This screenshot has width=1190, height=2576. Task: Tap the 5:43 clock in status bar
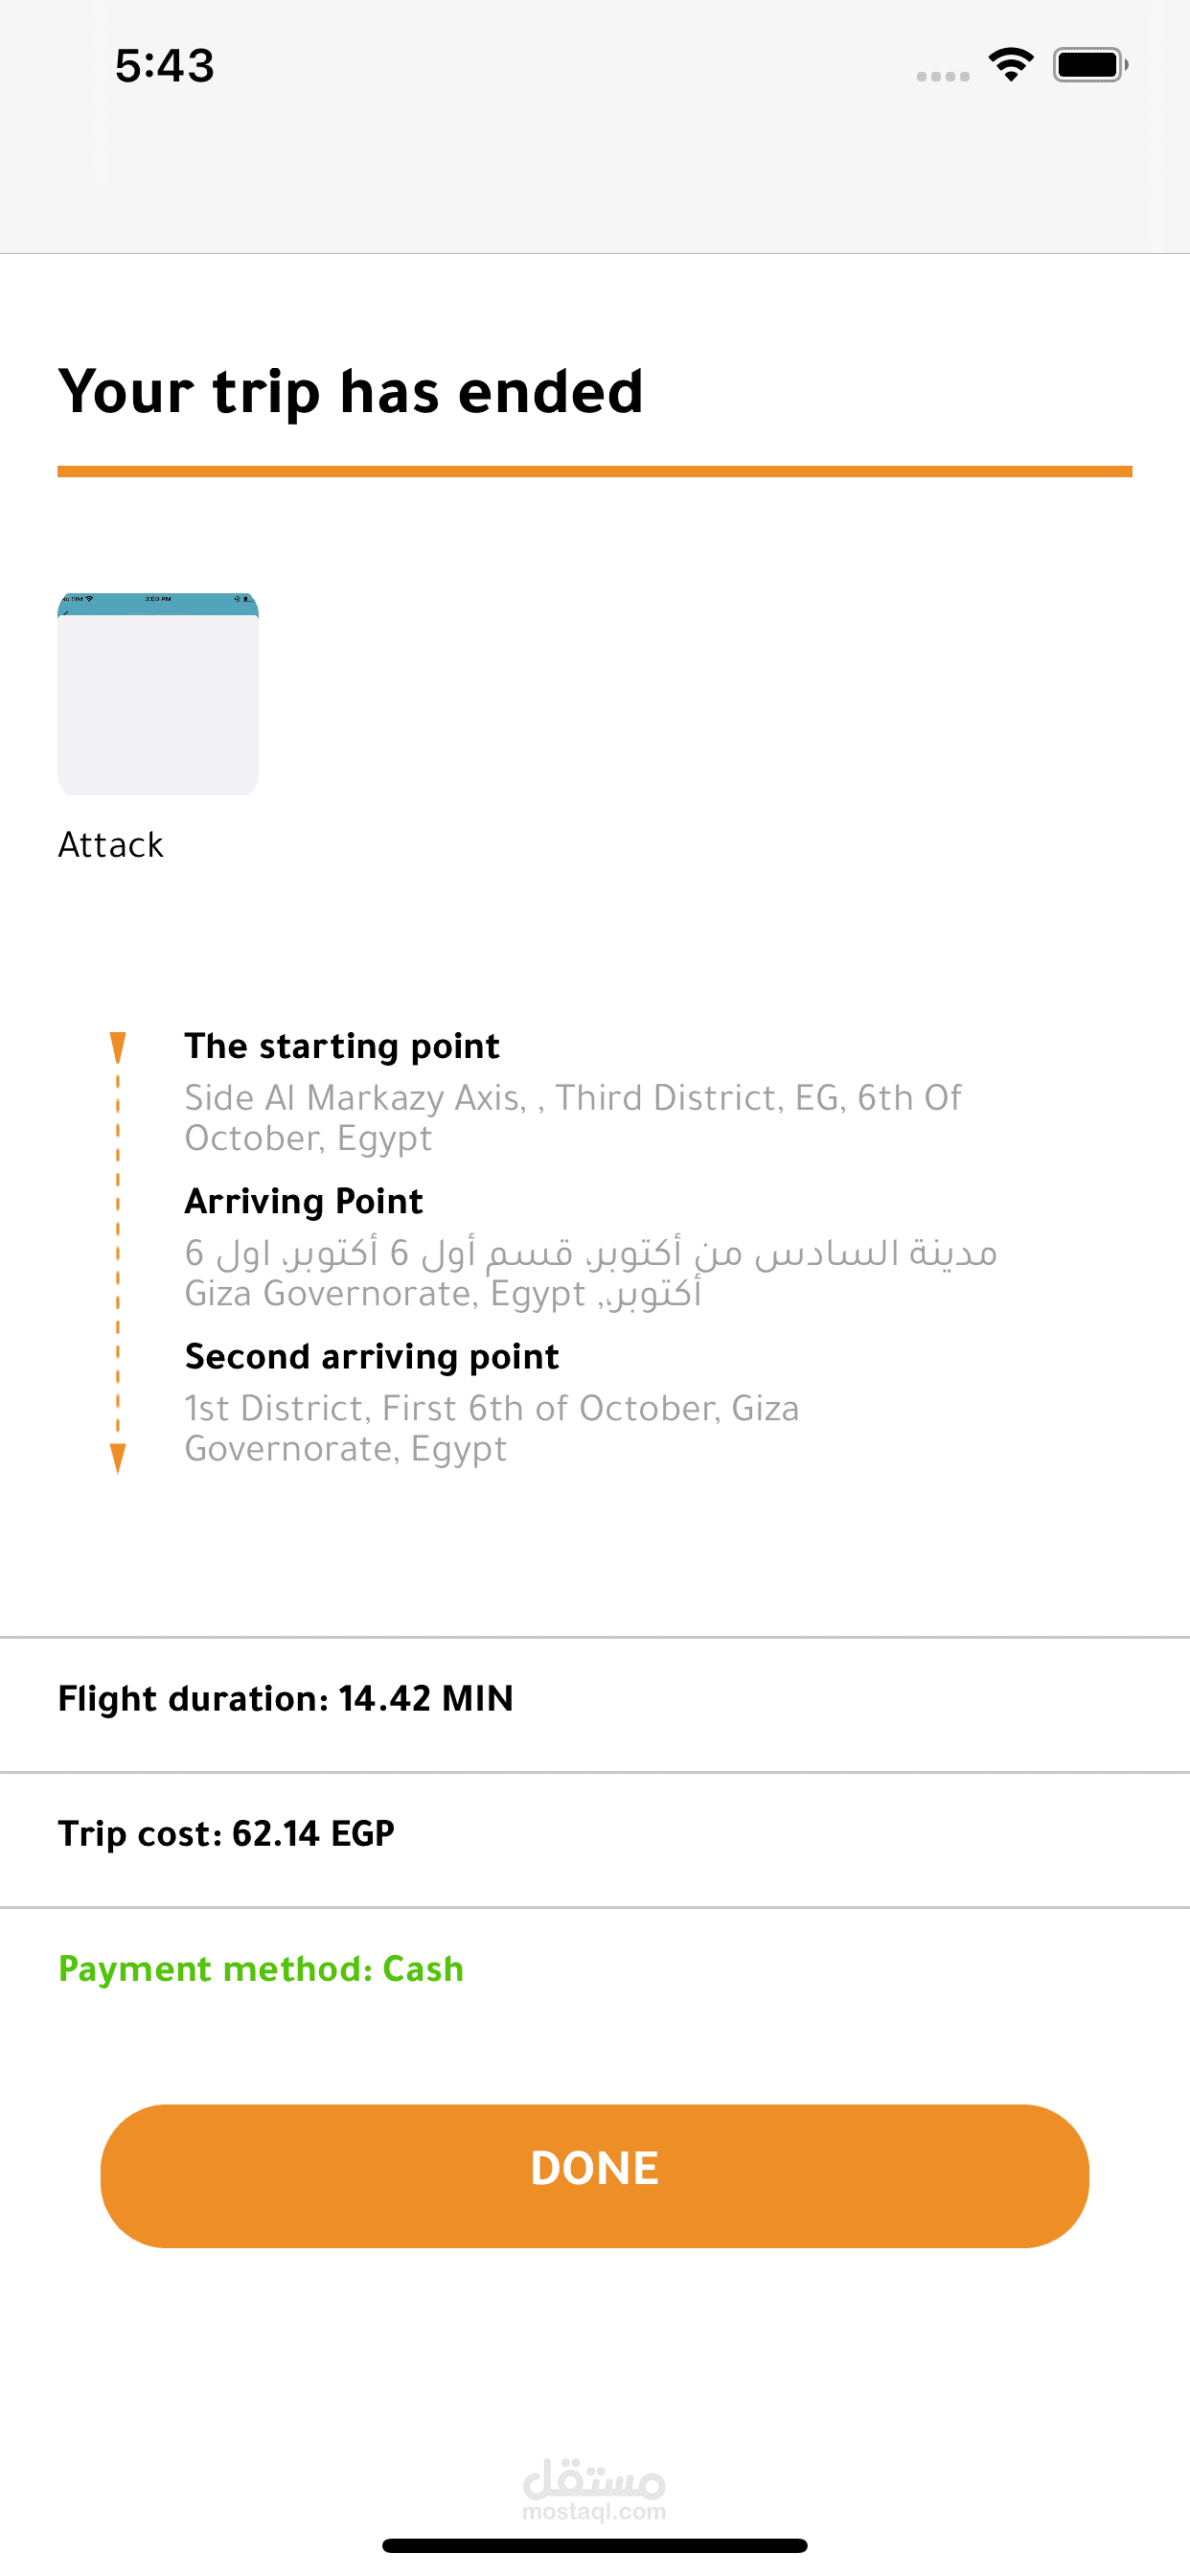point(164,66)
